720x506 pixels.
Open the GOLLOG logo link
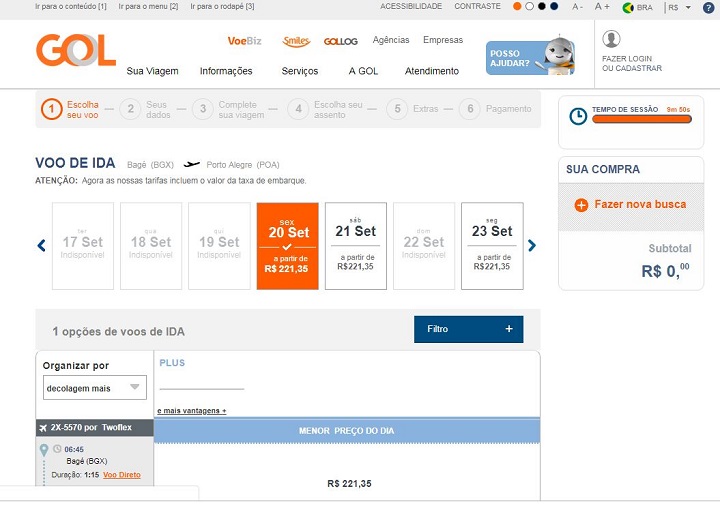pyautogui.click(x=341, y=41)
